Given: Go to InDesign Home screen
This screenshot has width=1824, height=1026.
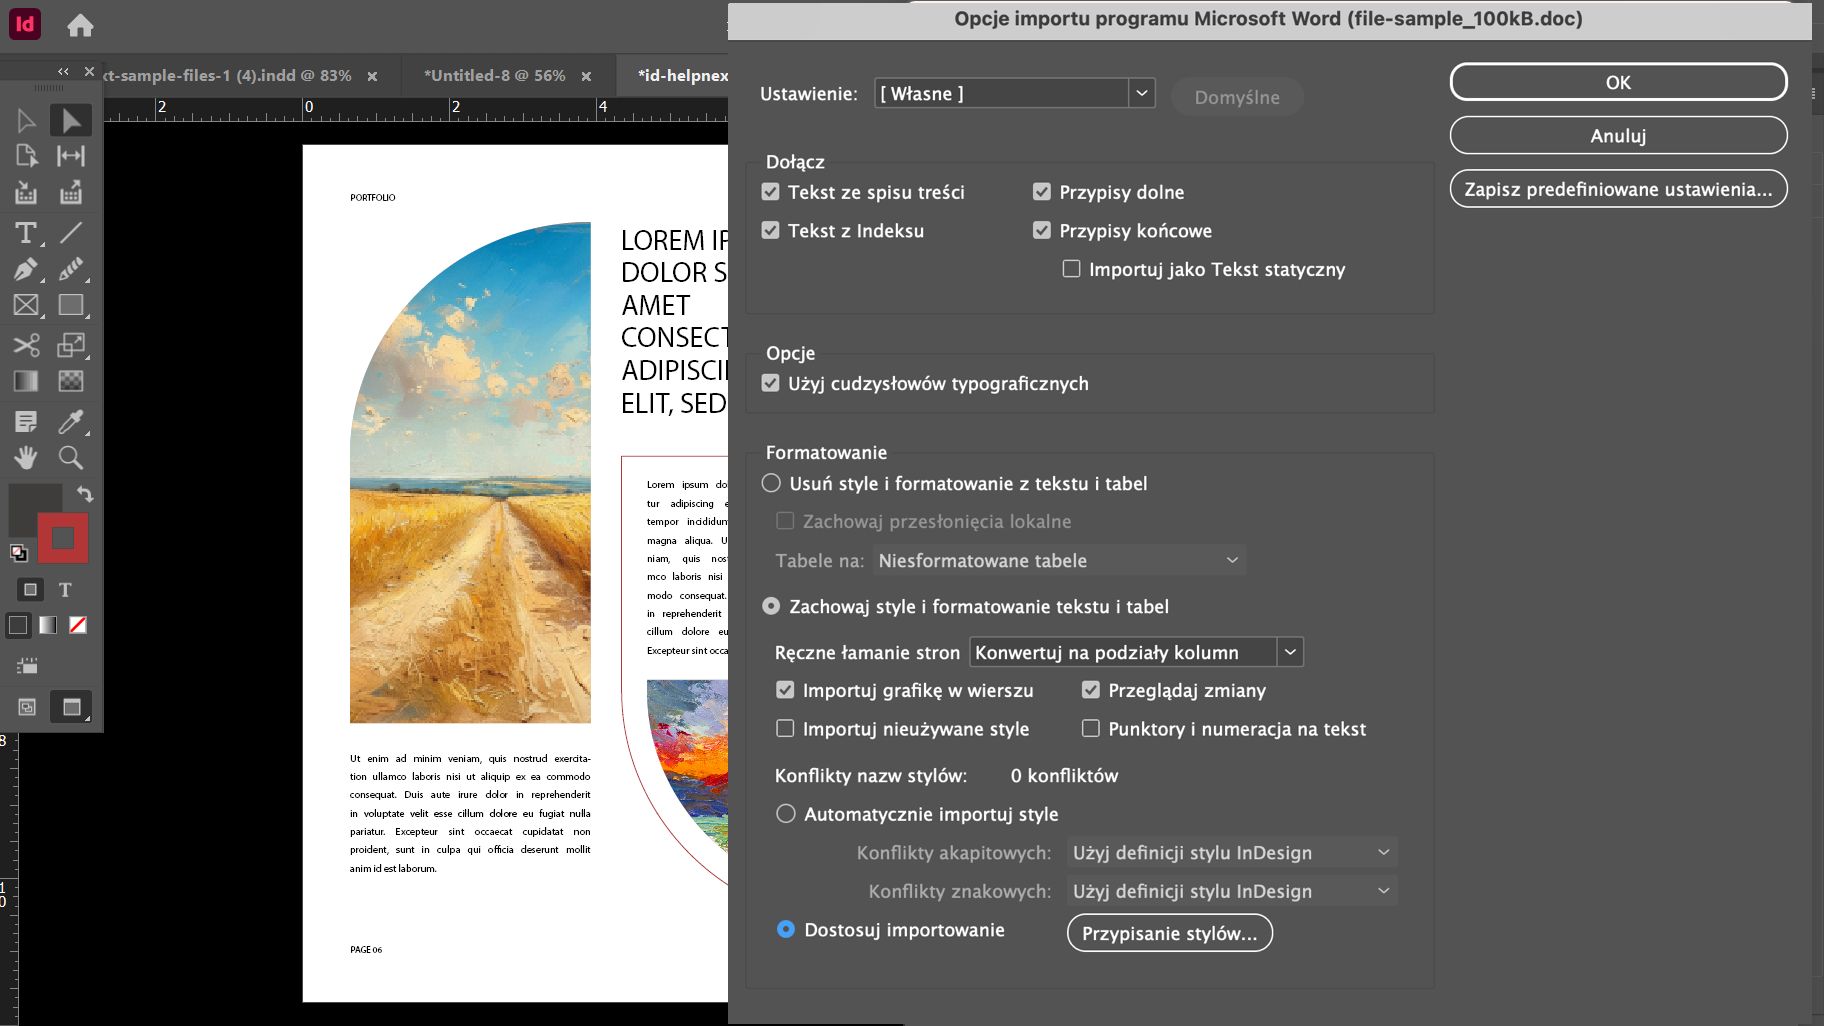Looking at the screenshot, I should tap(80, 25).
